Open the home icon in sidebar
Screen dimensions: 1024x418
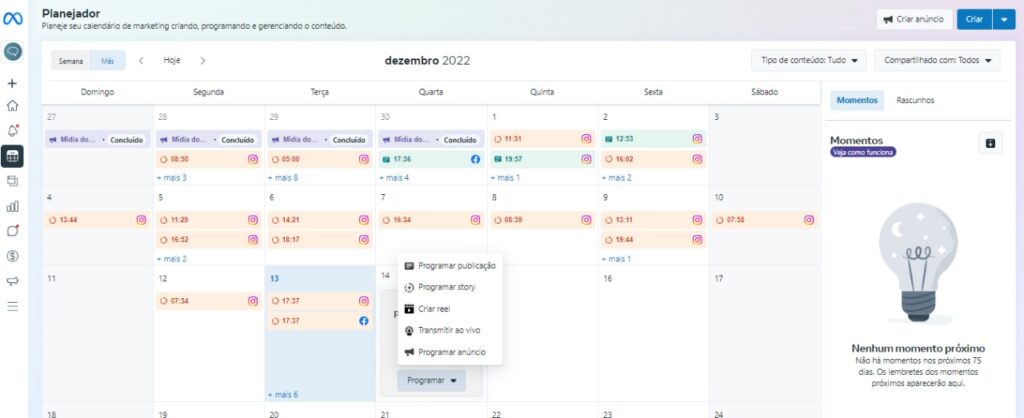[x=13, y=105]
